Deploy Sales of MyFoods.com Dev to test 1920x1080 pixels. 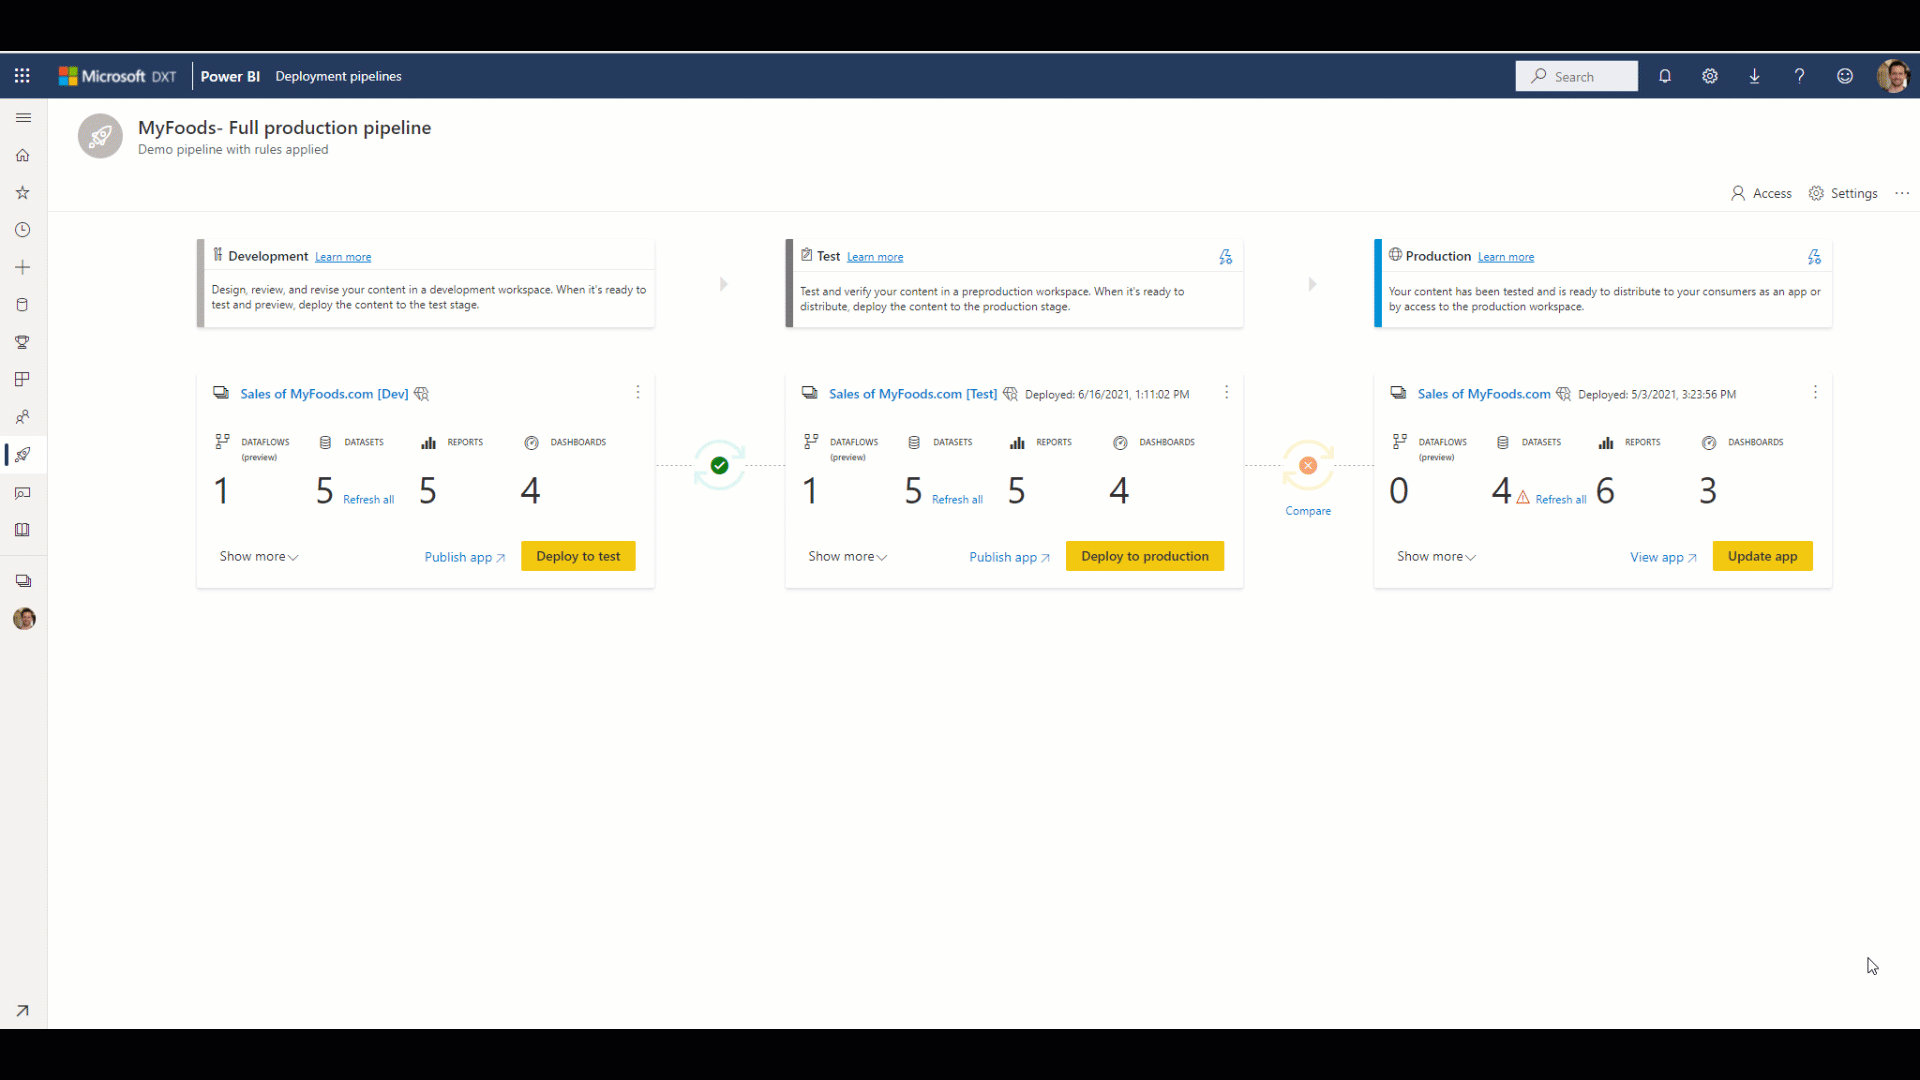pos(578,555)
